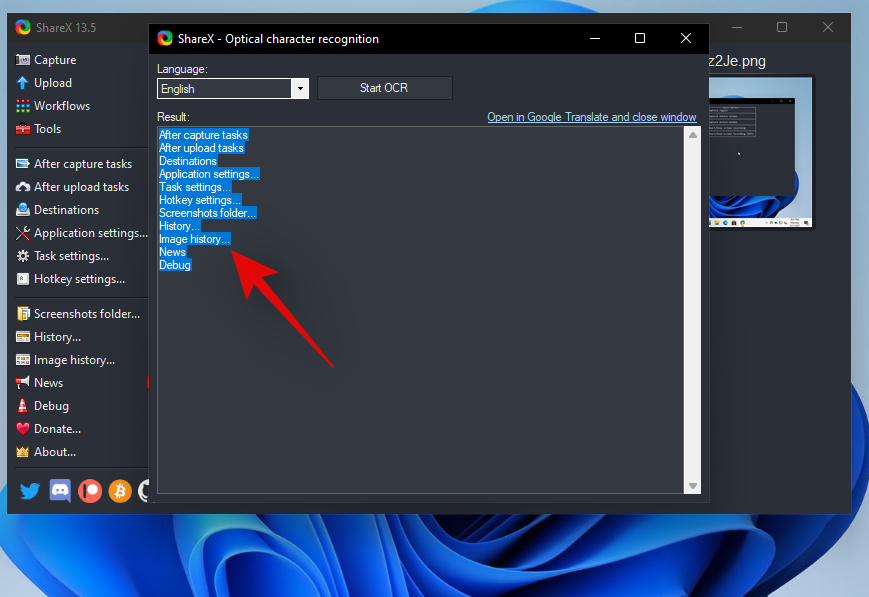Open the Bitcoin donation icon
The image size is (869, 597).
pyautogui.click(x=120, y=491)
